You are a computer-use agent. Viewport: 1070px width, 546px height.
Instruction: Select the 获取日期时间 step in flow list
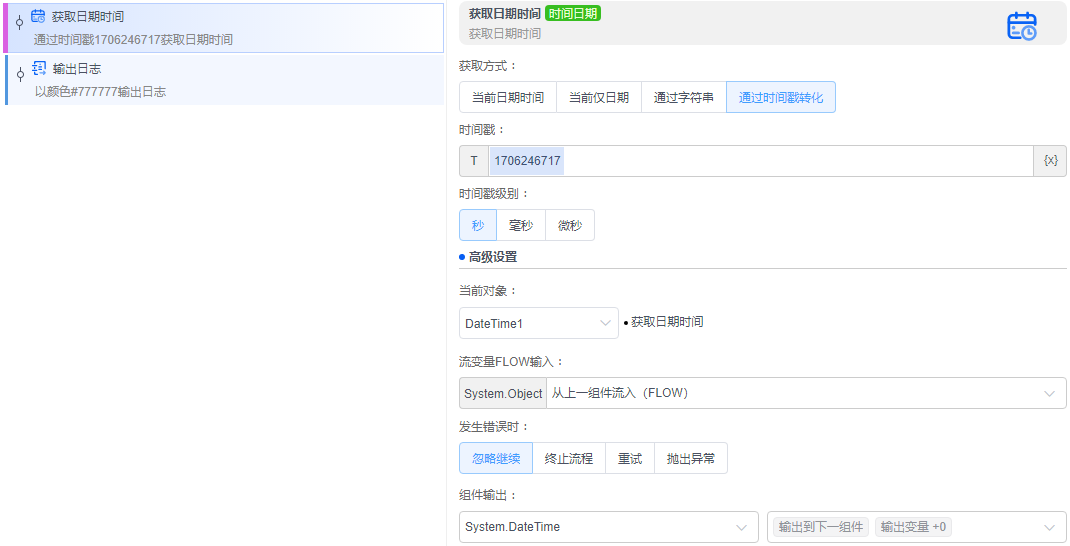(x=224, y=28)
